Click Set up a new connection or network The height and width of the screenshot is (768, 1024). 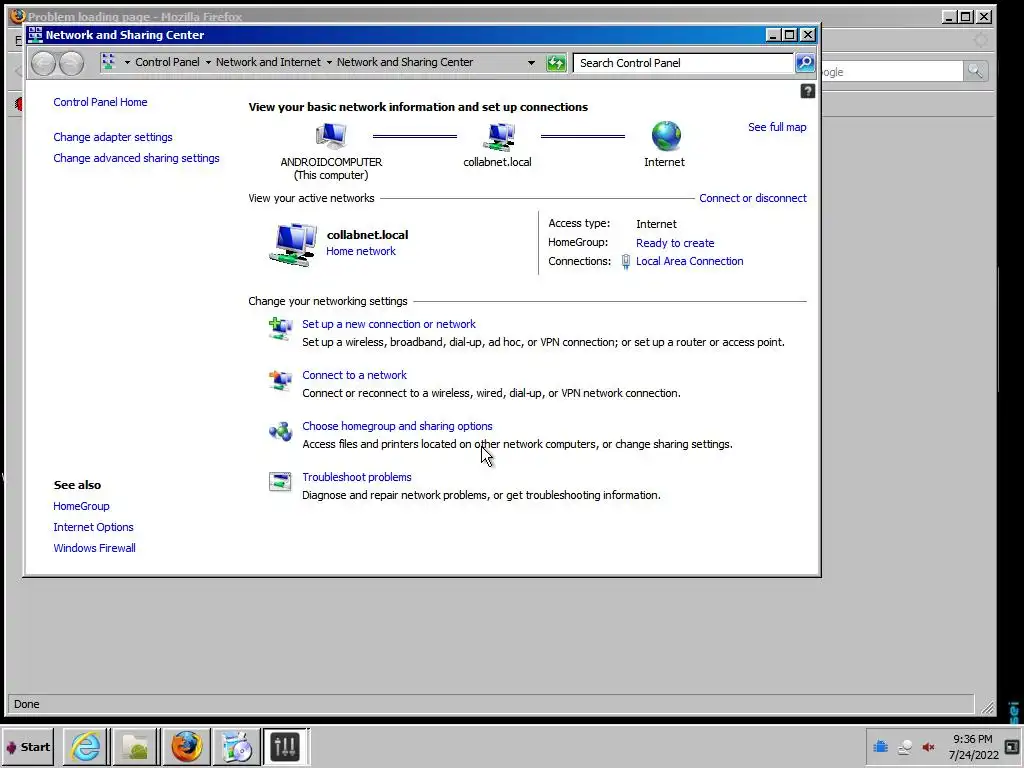pos(389,324)
